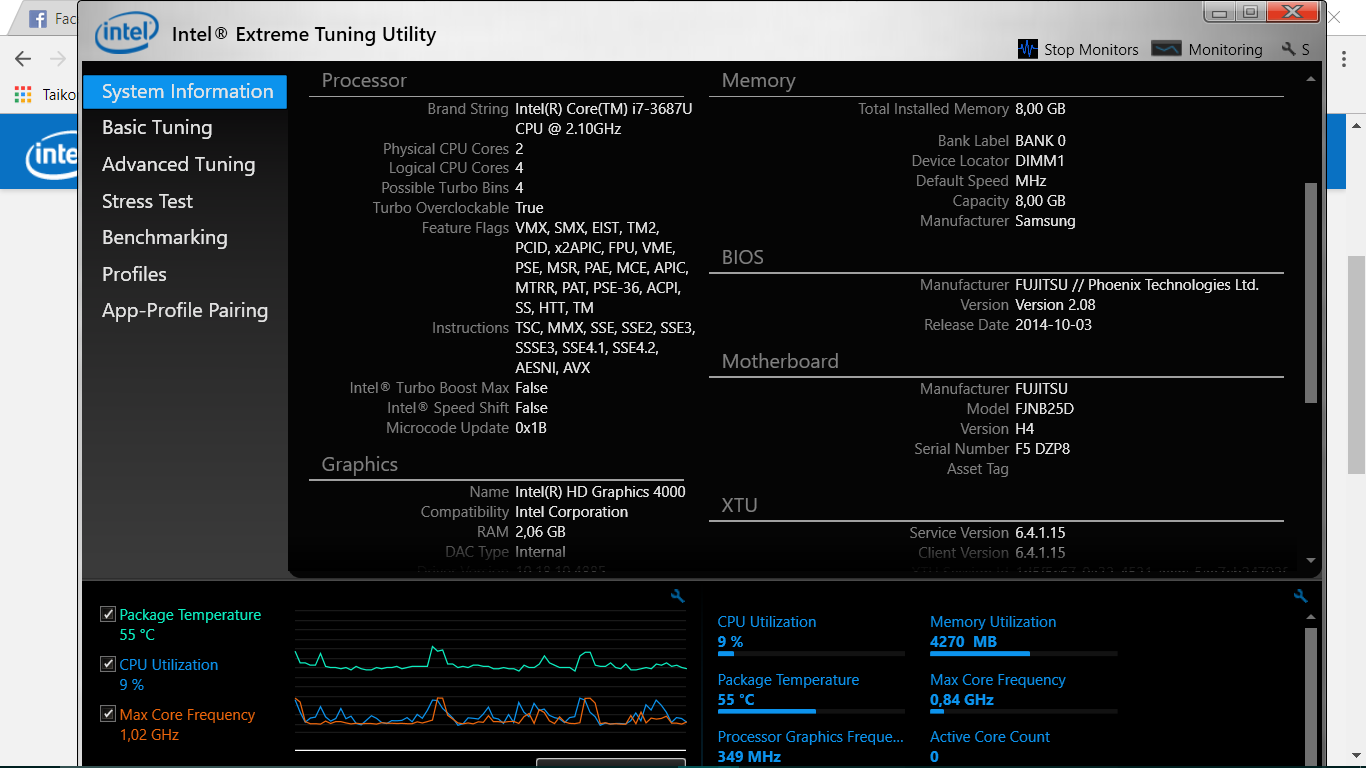This screenshot has height=768, width=1366.
Task: Open the Basic Tuning section
Action: 157,127
